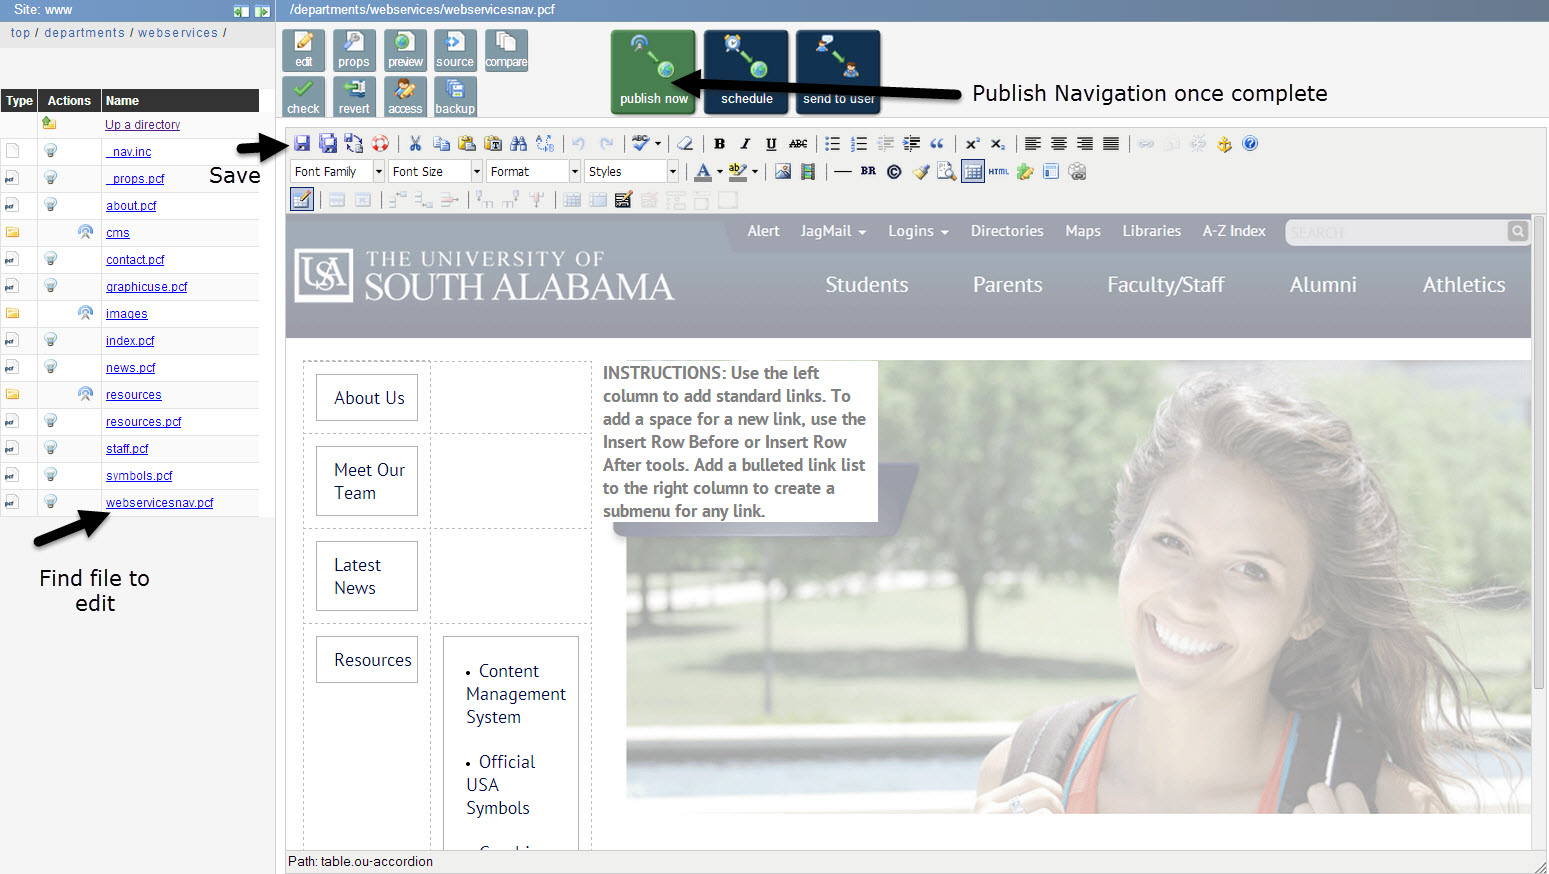
Task: Justify text fully
Action: click(x=1111, y=144)
